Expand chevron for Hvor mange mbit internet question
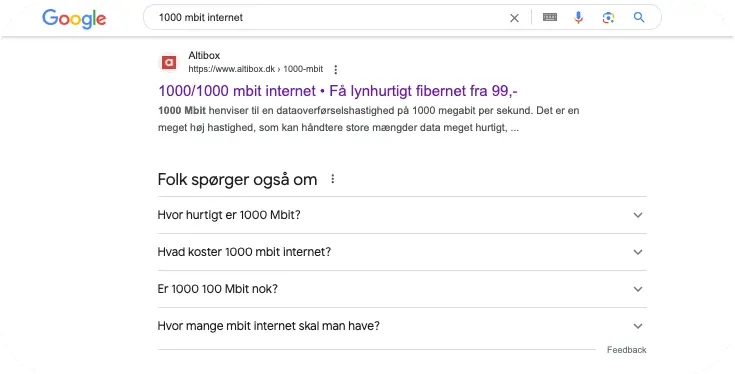Image resolution: width=735 pixels, height=374 pixels. [638, 326]
